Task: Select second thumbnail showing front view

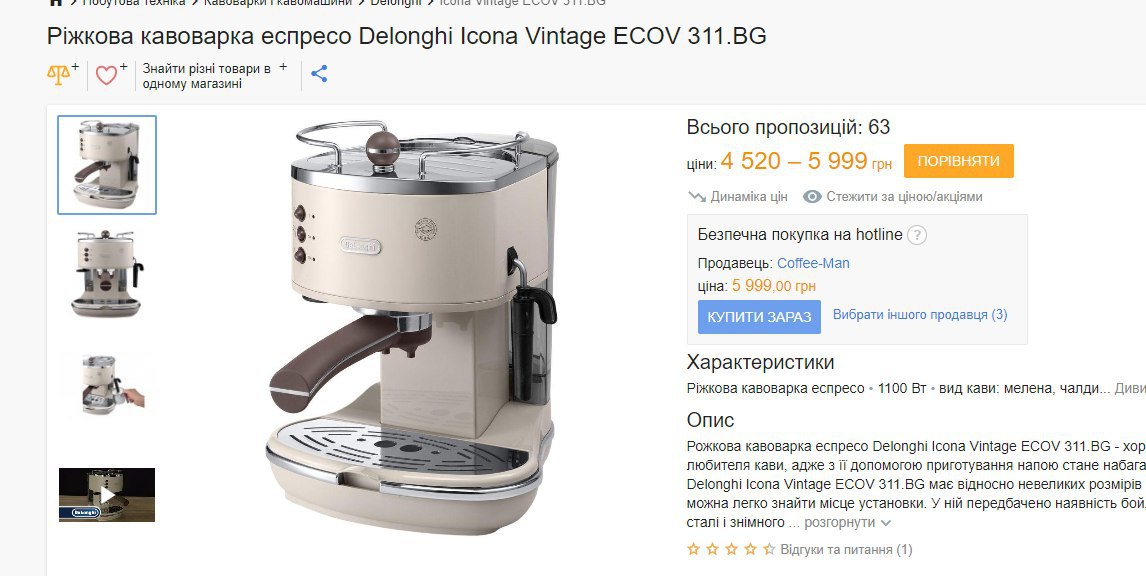Action: click(x=107, y=273)
